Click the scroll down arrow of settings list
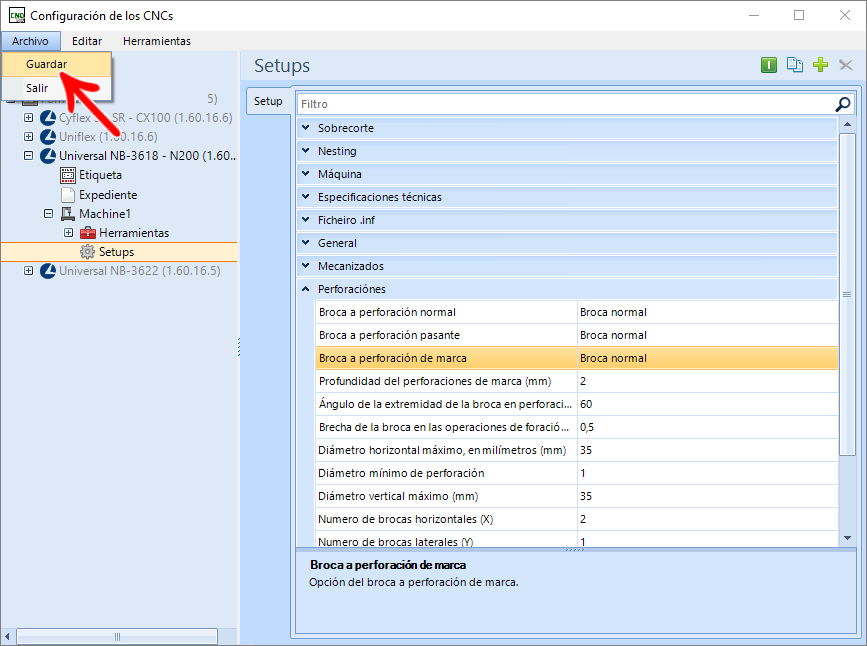This screenshot has width=867, height=646. pyautogui.click(x=847, y=538)
